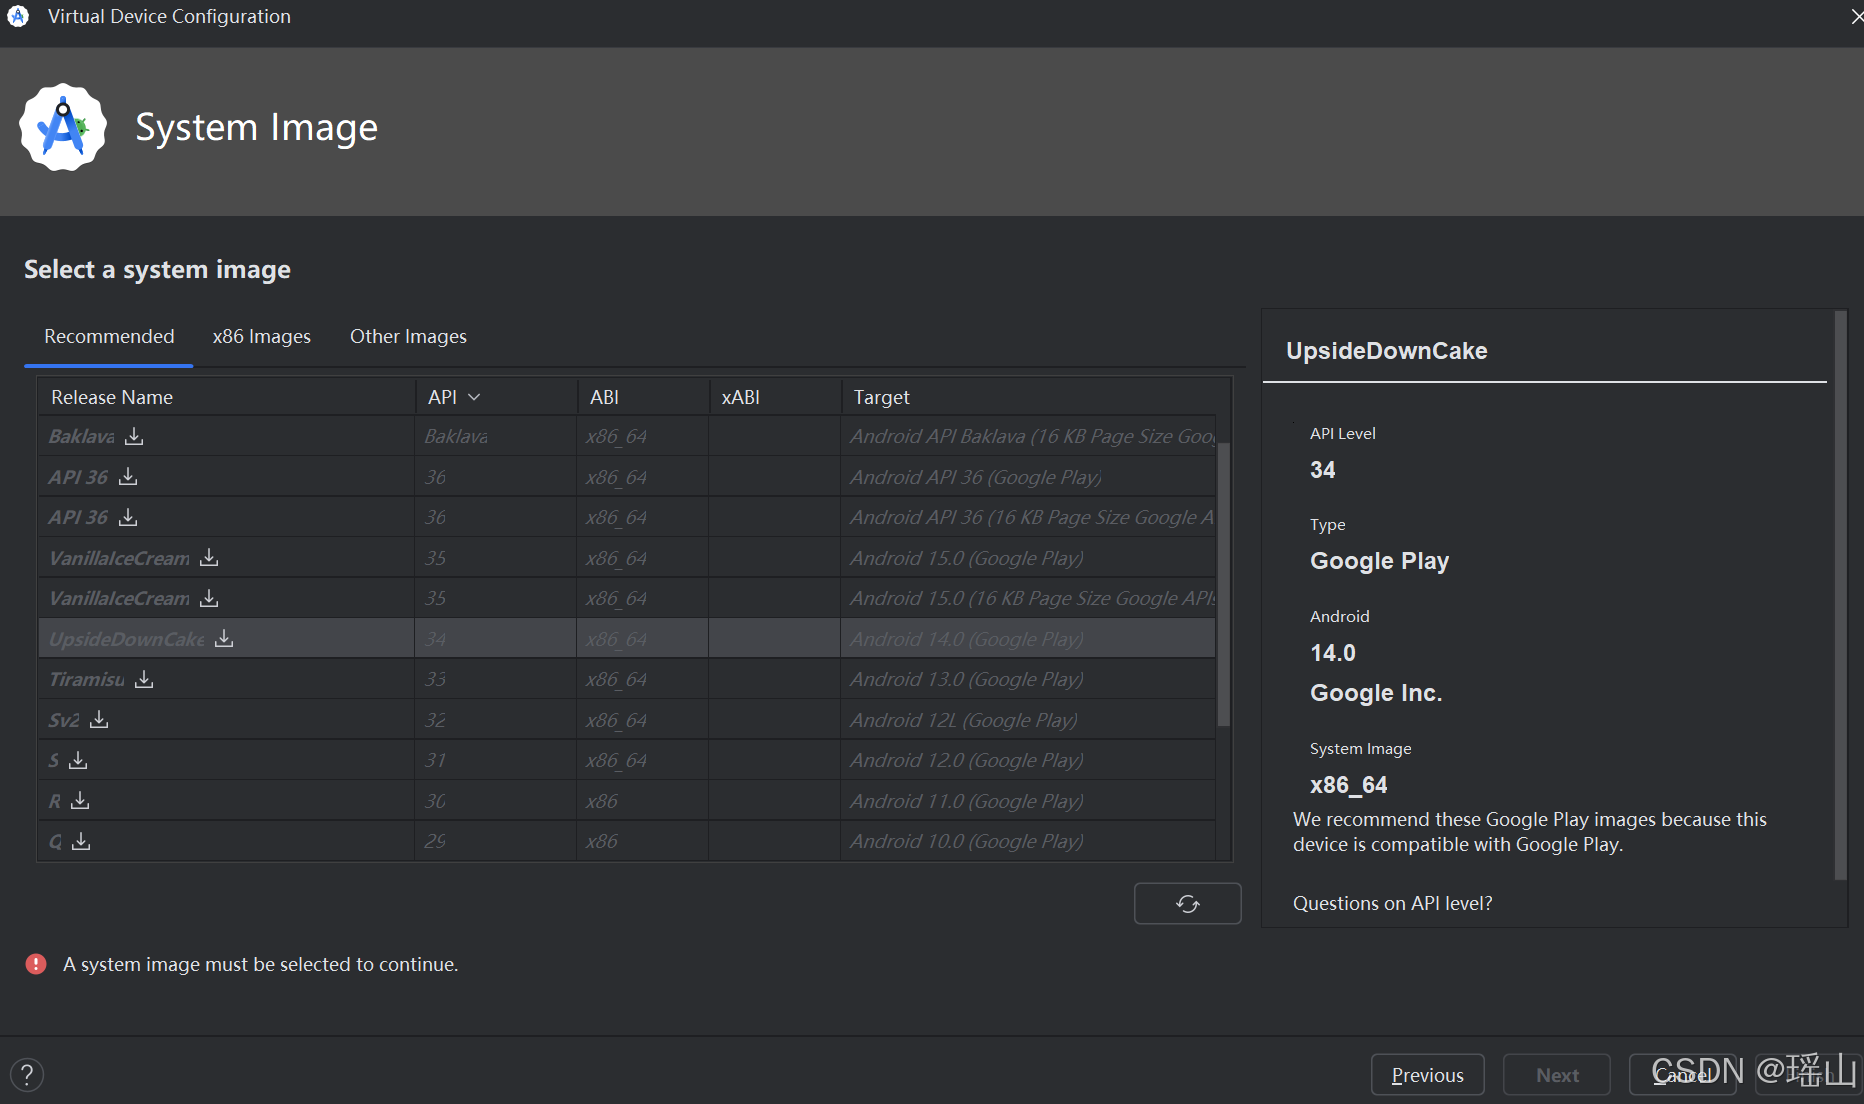Click the details panel vertical scrollbar
This screenshot has height=1104, width=1864.
click(1839, 596)
